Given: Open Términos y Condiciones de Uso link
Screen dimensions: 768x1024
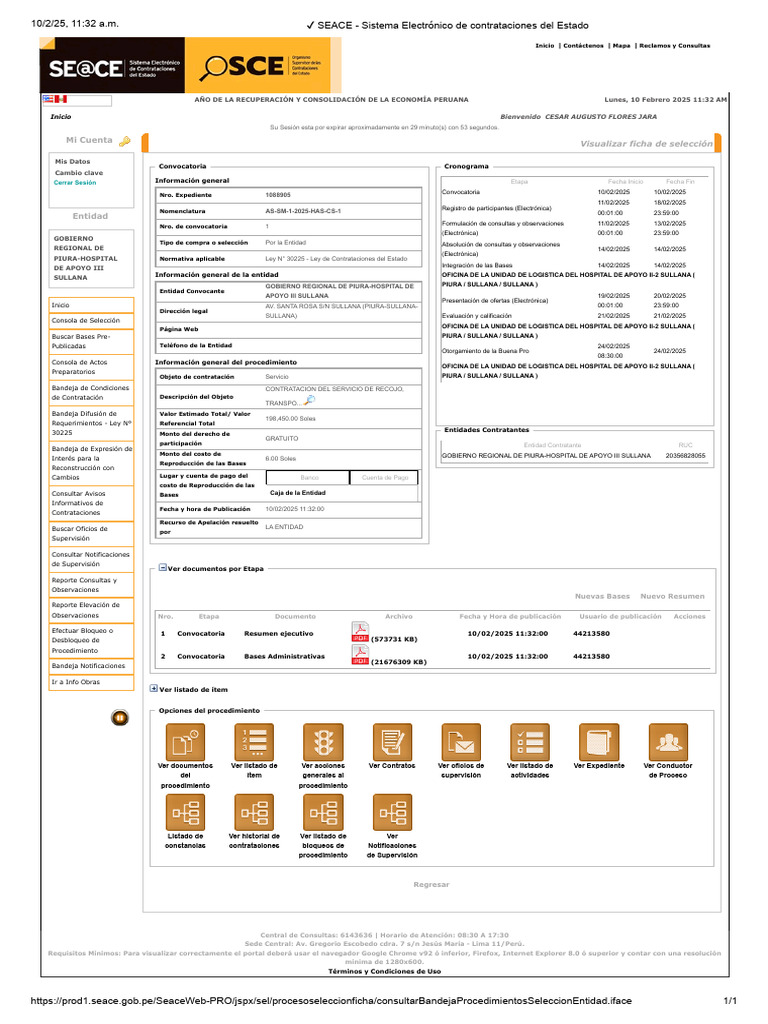Looking at the screenshot, I should (385, 971).
